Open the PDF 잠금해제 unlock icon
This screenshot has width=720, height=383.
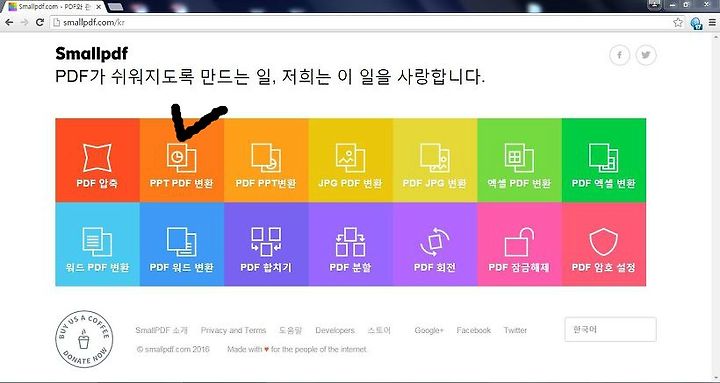[x=519, y=242]
